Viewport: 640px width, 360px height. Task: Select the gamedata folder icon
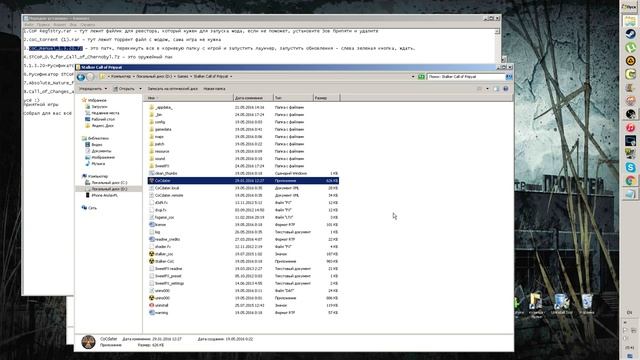151,129
